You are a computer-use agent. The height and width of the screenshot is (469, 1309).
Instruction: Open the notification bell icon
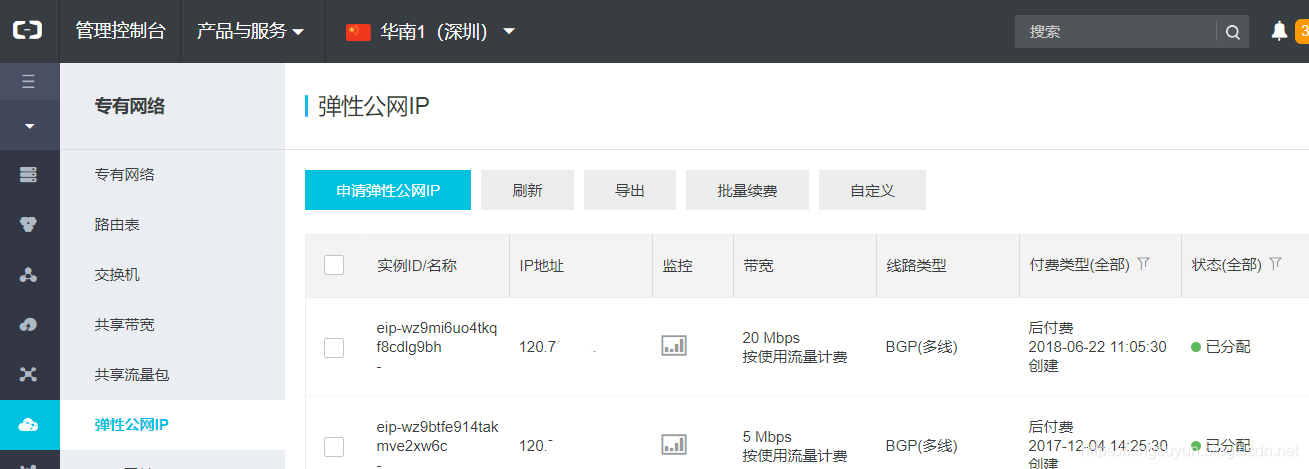click(1279, 31)
